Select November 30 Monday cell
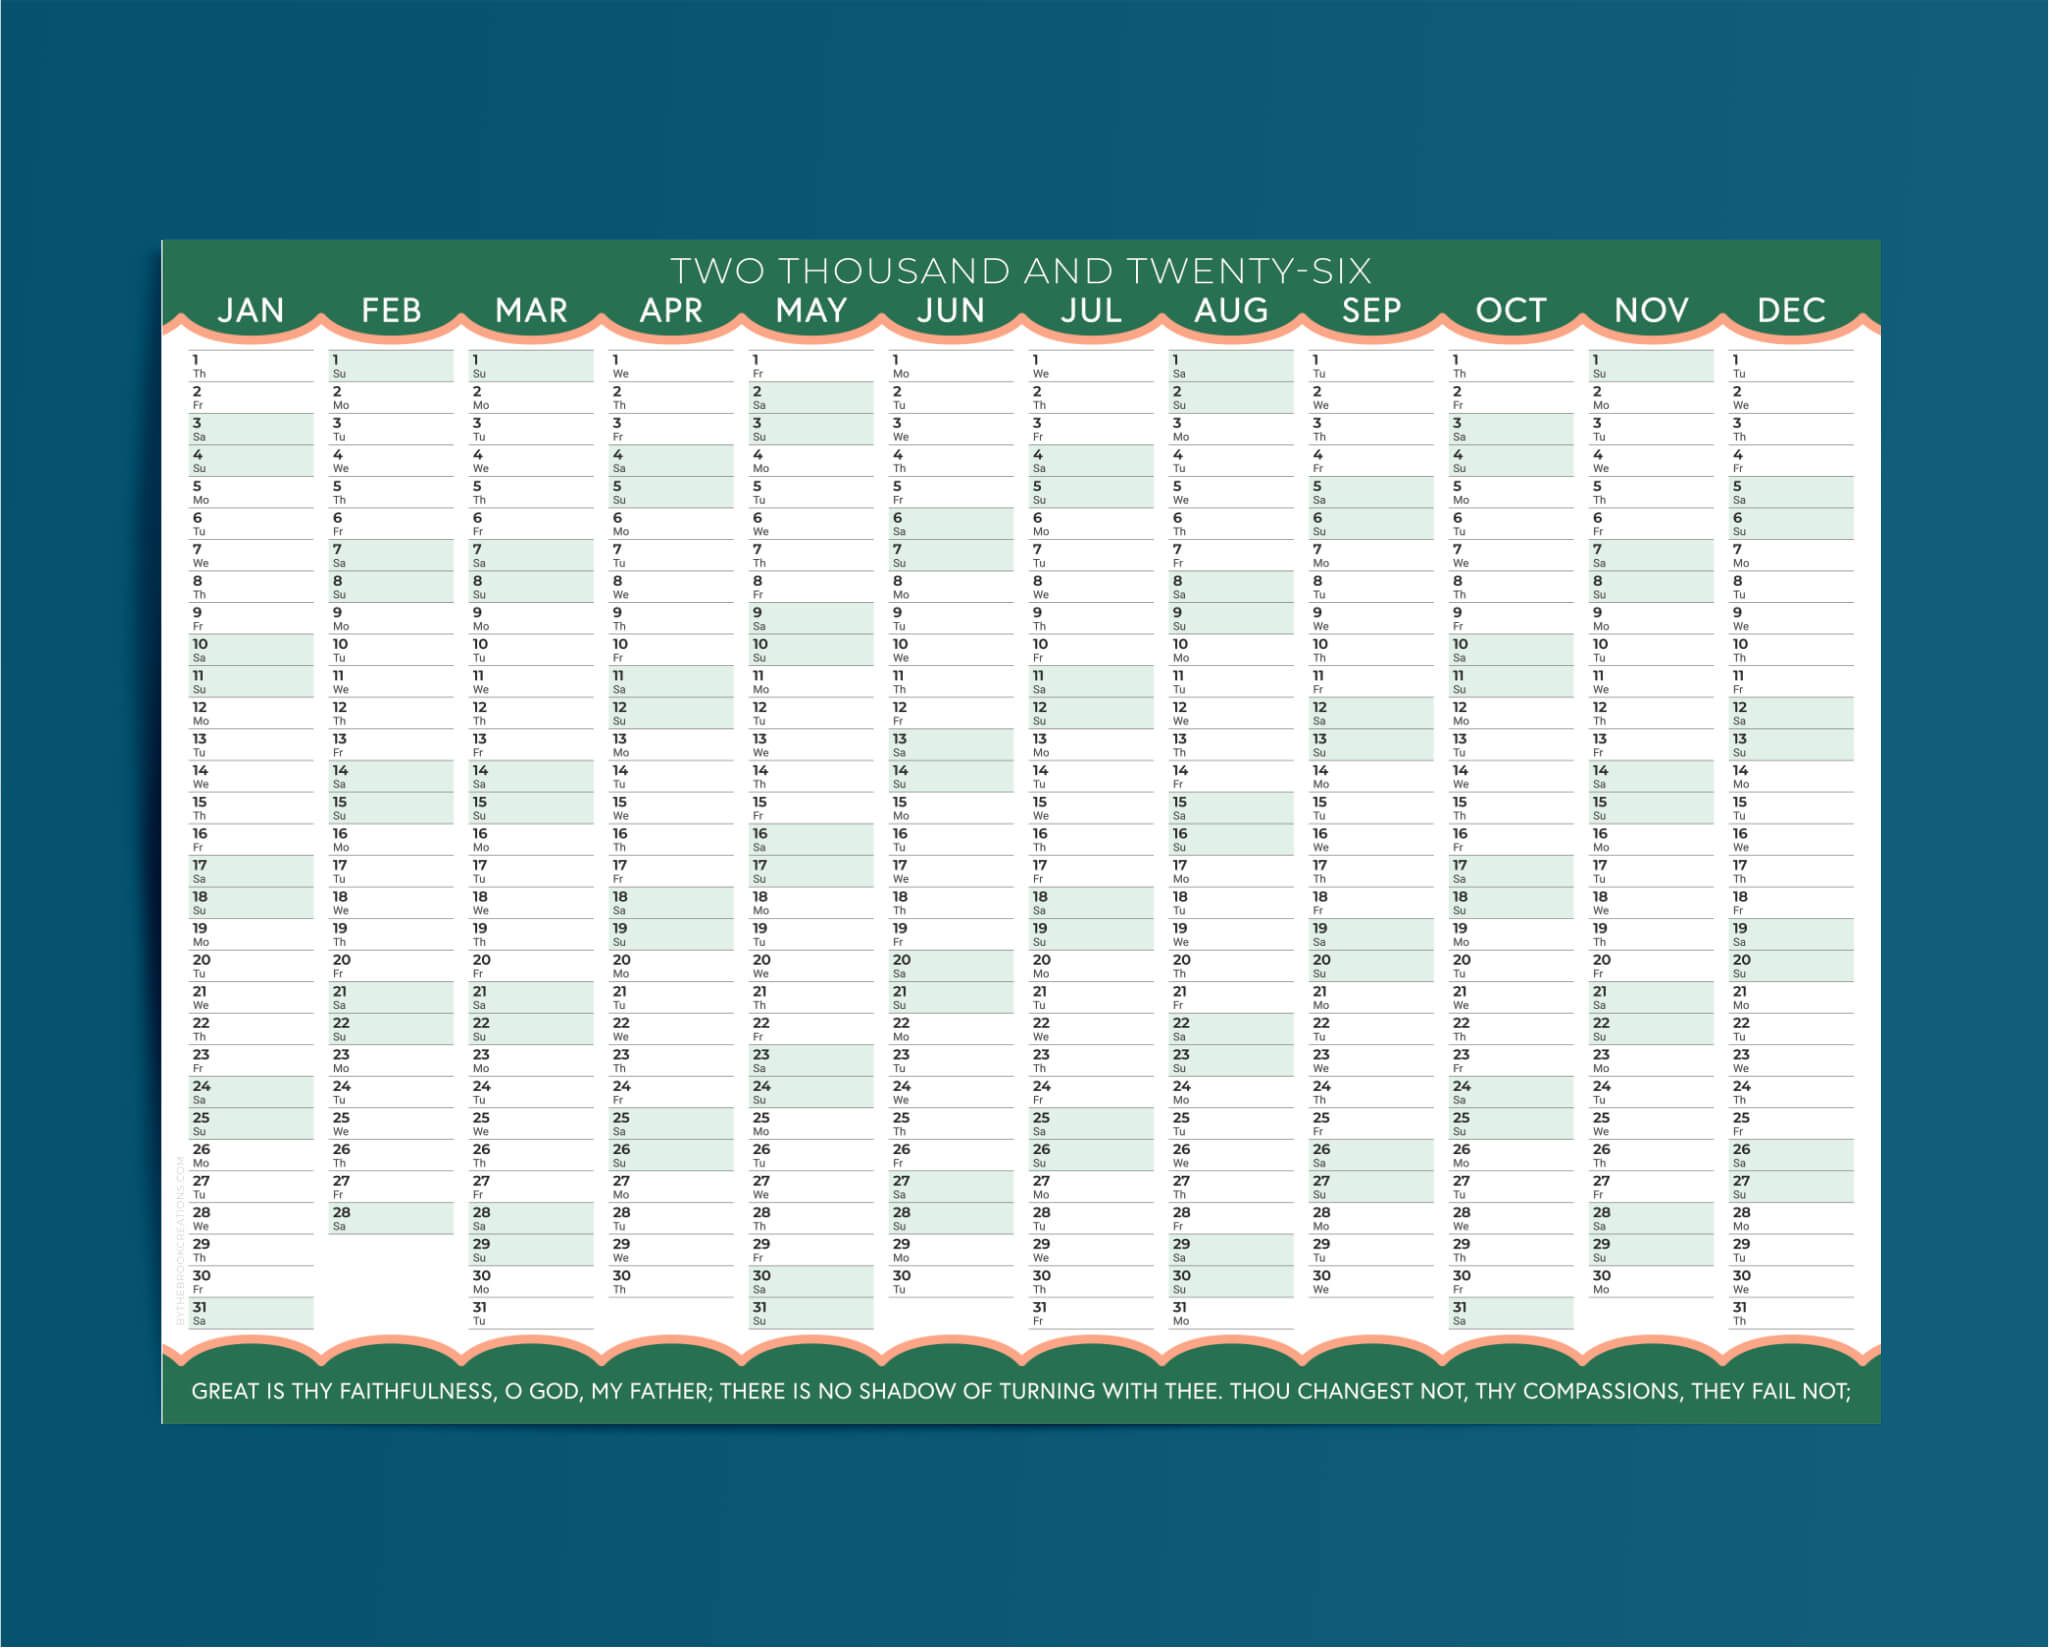Image resolution: width=2049 pixels, height=1648 pixels. [x=1651, y=1282]
